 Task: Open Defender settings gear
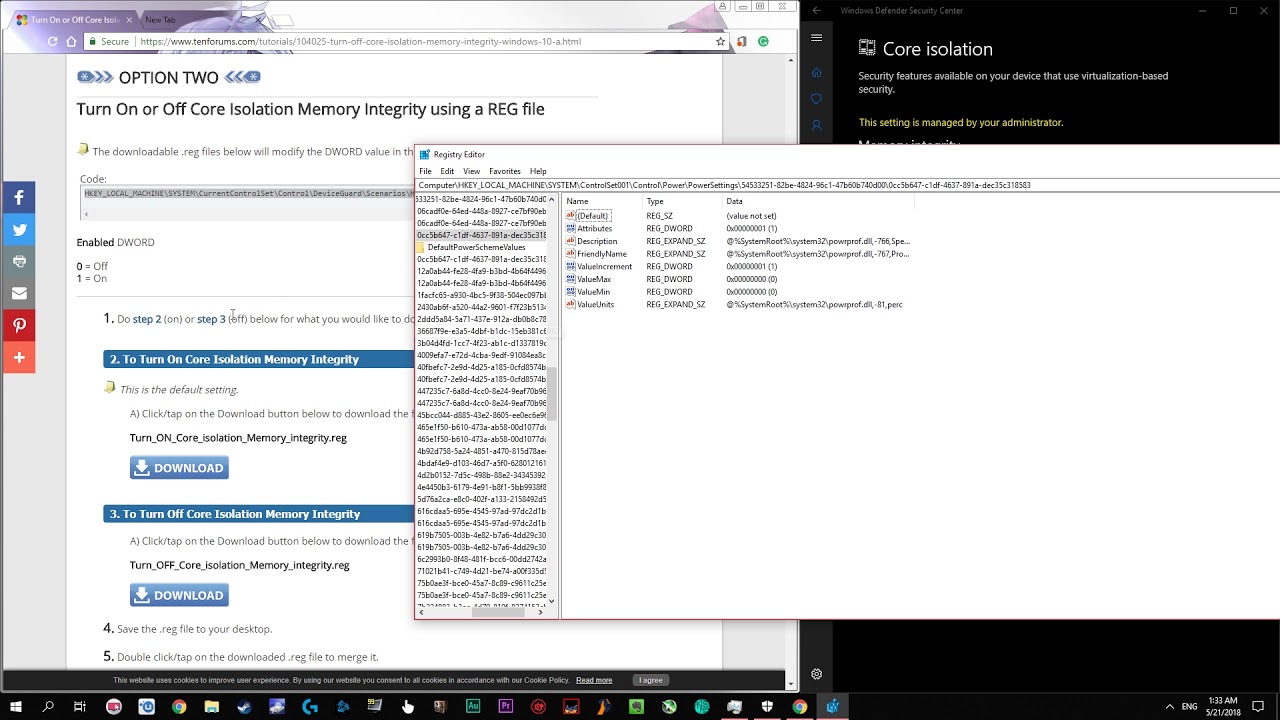click(817, 675)
